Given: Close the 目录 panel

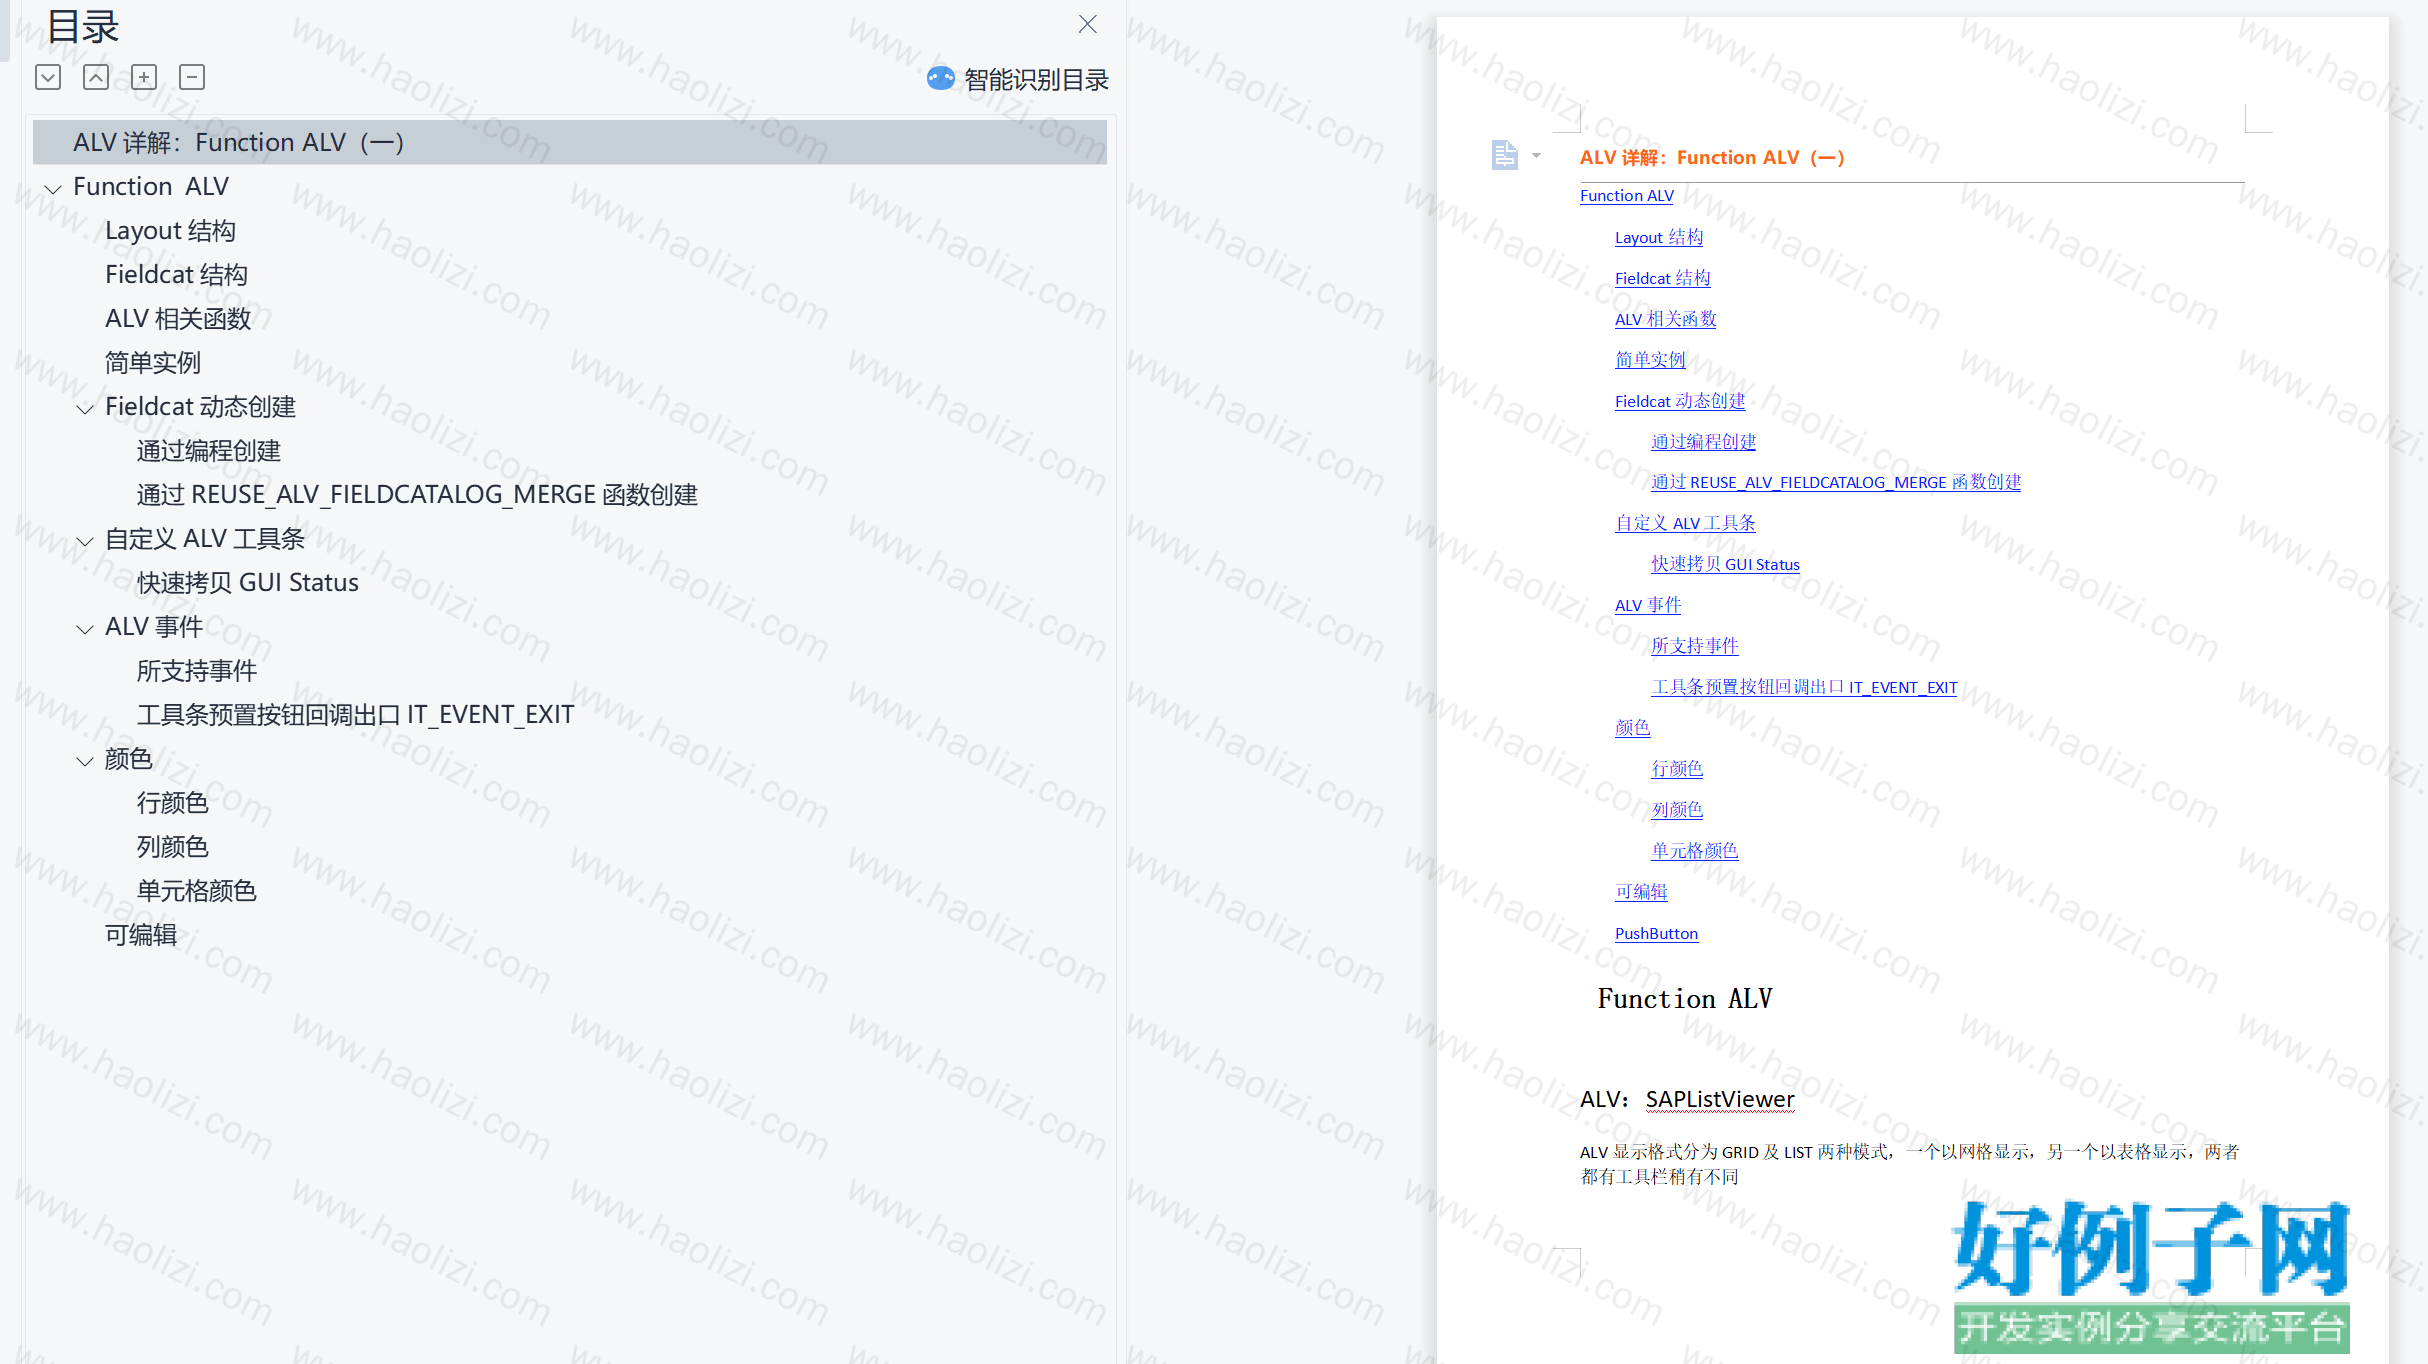Looking at the screenshot, I should point(1088,24).
